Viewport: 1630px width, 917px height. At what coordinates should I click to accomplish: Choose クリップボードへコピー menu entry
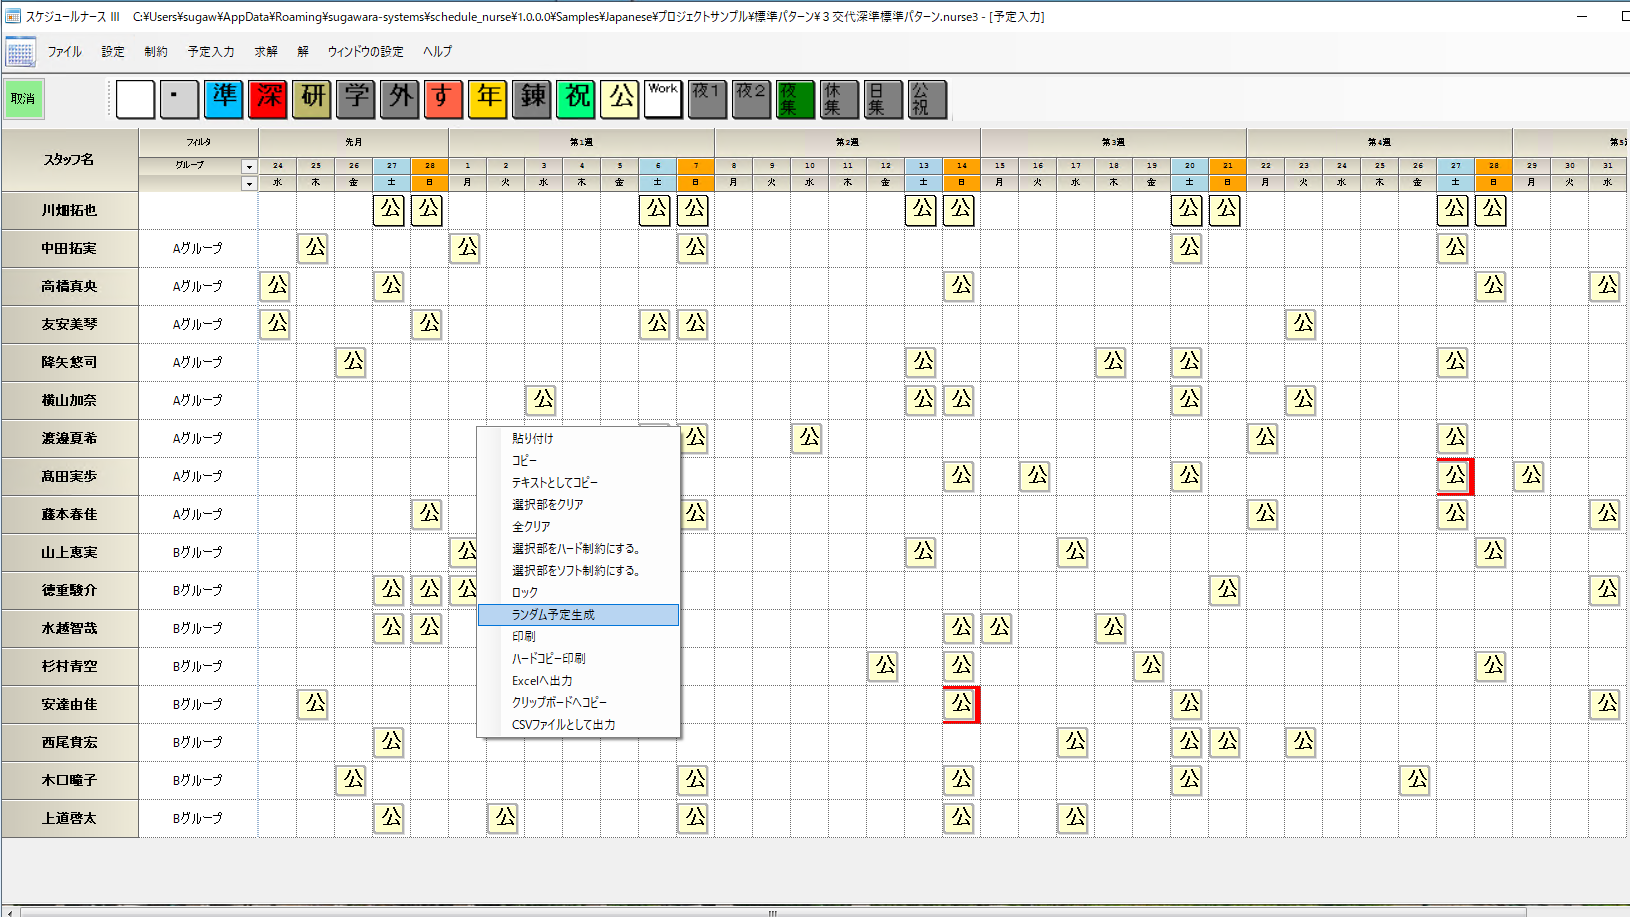pos(579,702)
